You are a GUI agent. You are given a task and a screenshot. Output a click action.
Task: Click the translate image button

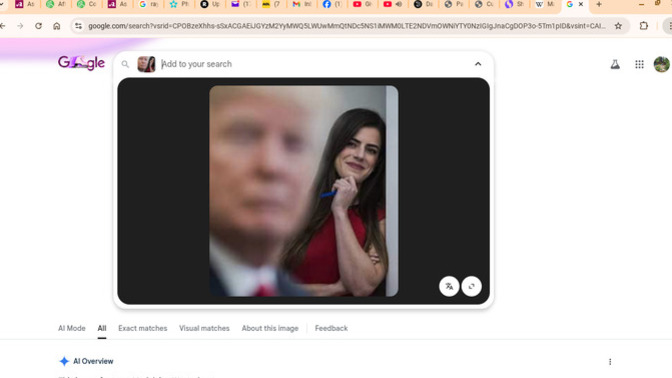449,286
